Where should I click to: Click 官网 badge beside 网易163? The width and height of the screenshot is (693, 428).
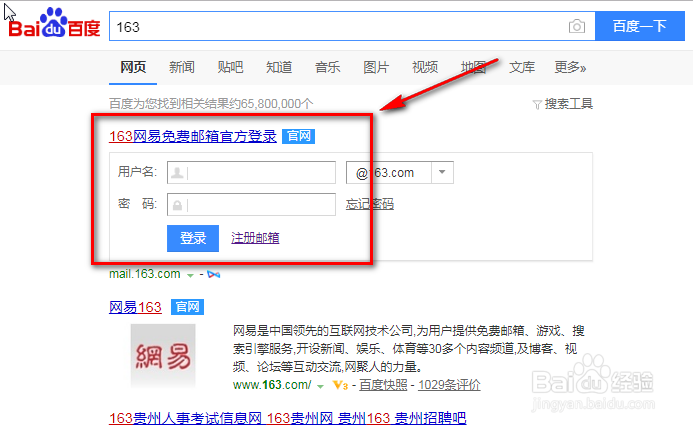(187, 307)
